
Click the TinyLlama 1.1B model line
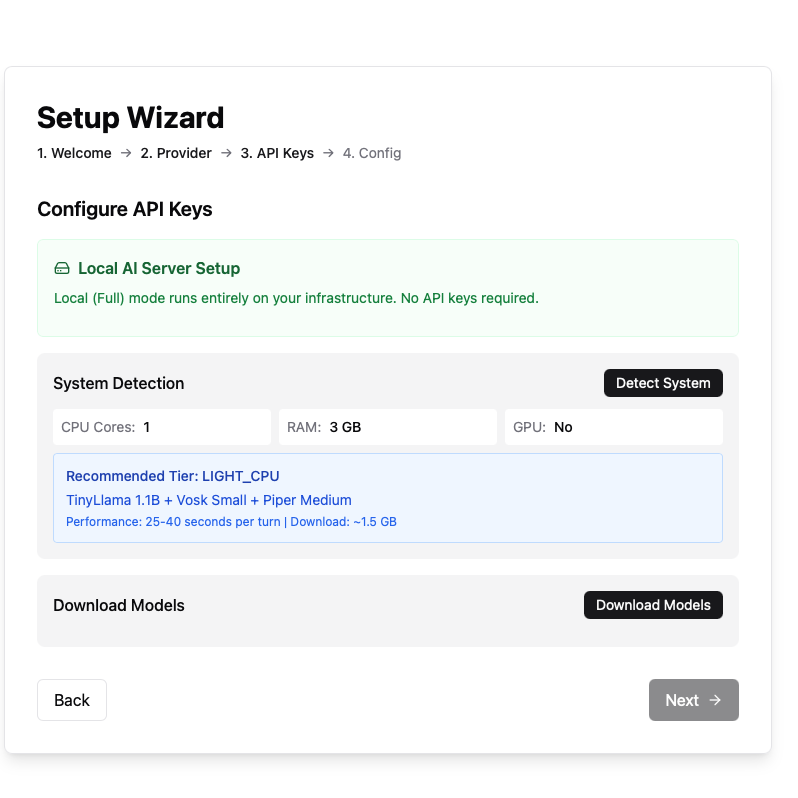(x=209, y=500)
